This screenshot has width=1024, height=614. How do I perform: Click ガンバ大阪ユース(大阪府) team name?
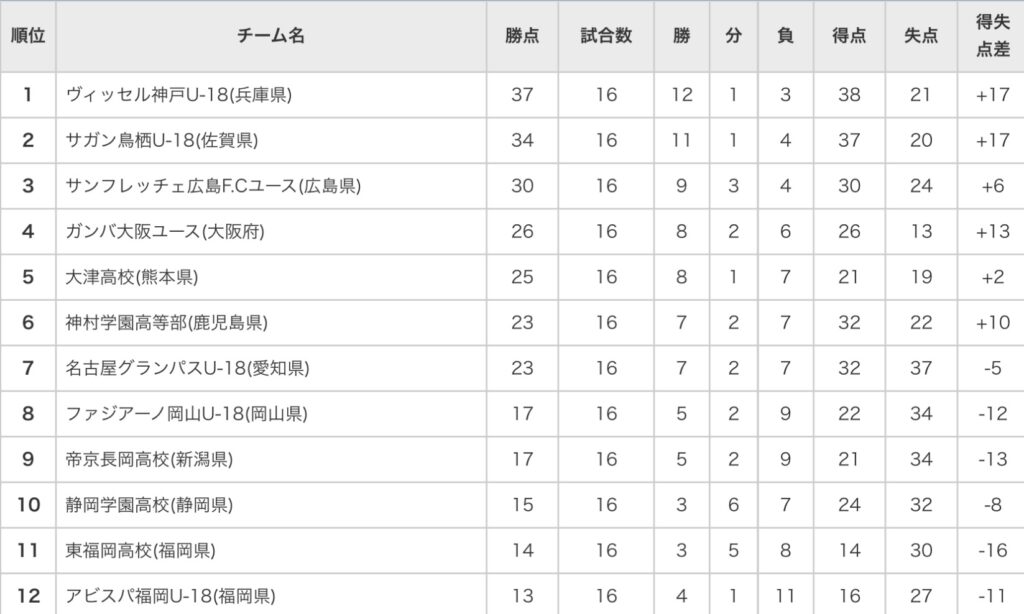pos(164,232)
